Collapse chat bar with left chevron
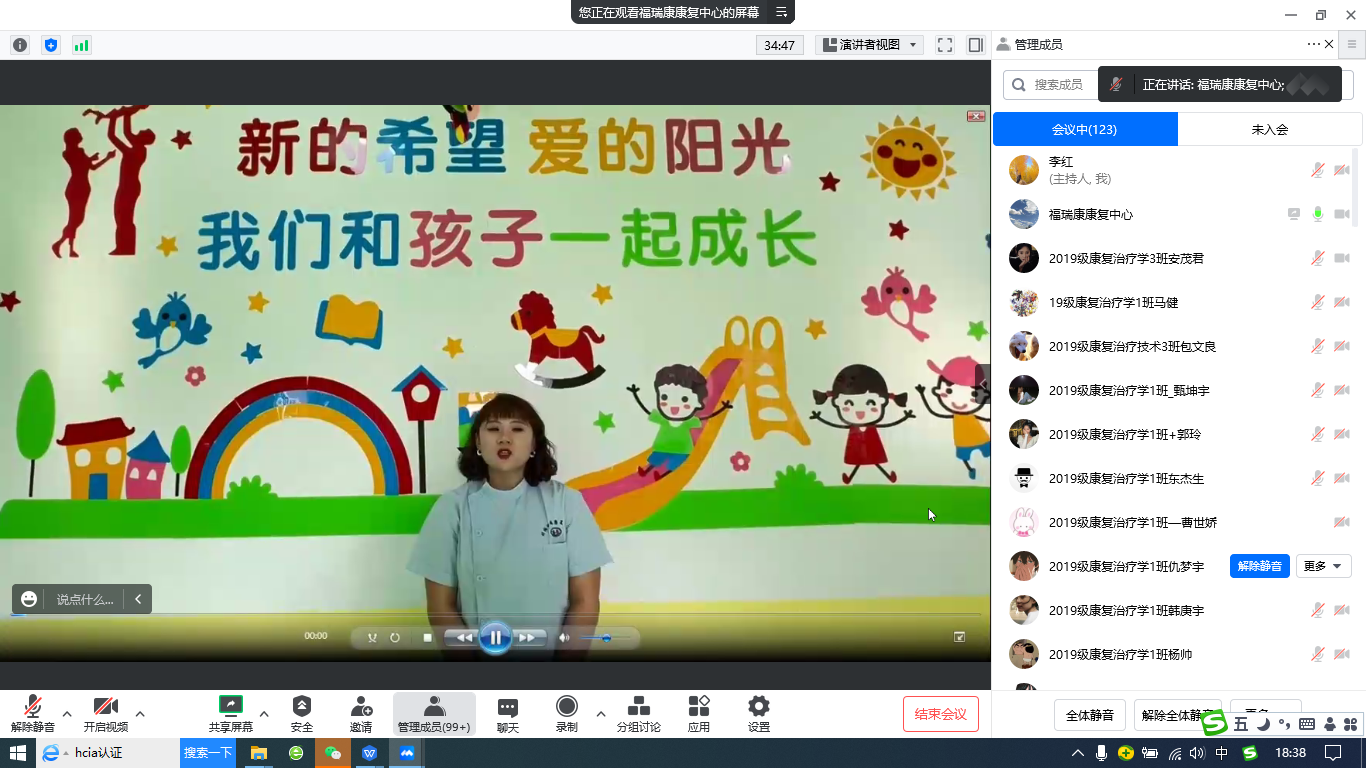This screenshot has height=768, width=1366. pos(138,599)
